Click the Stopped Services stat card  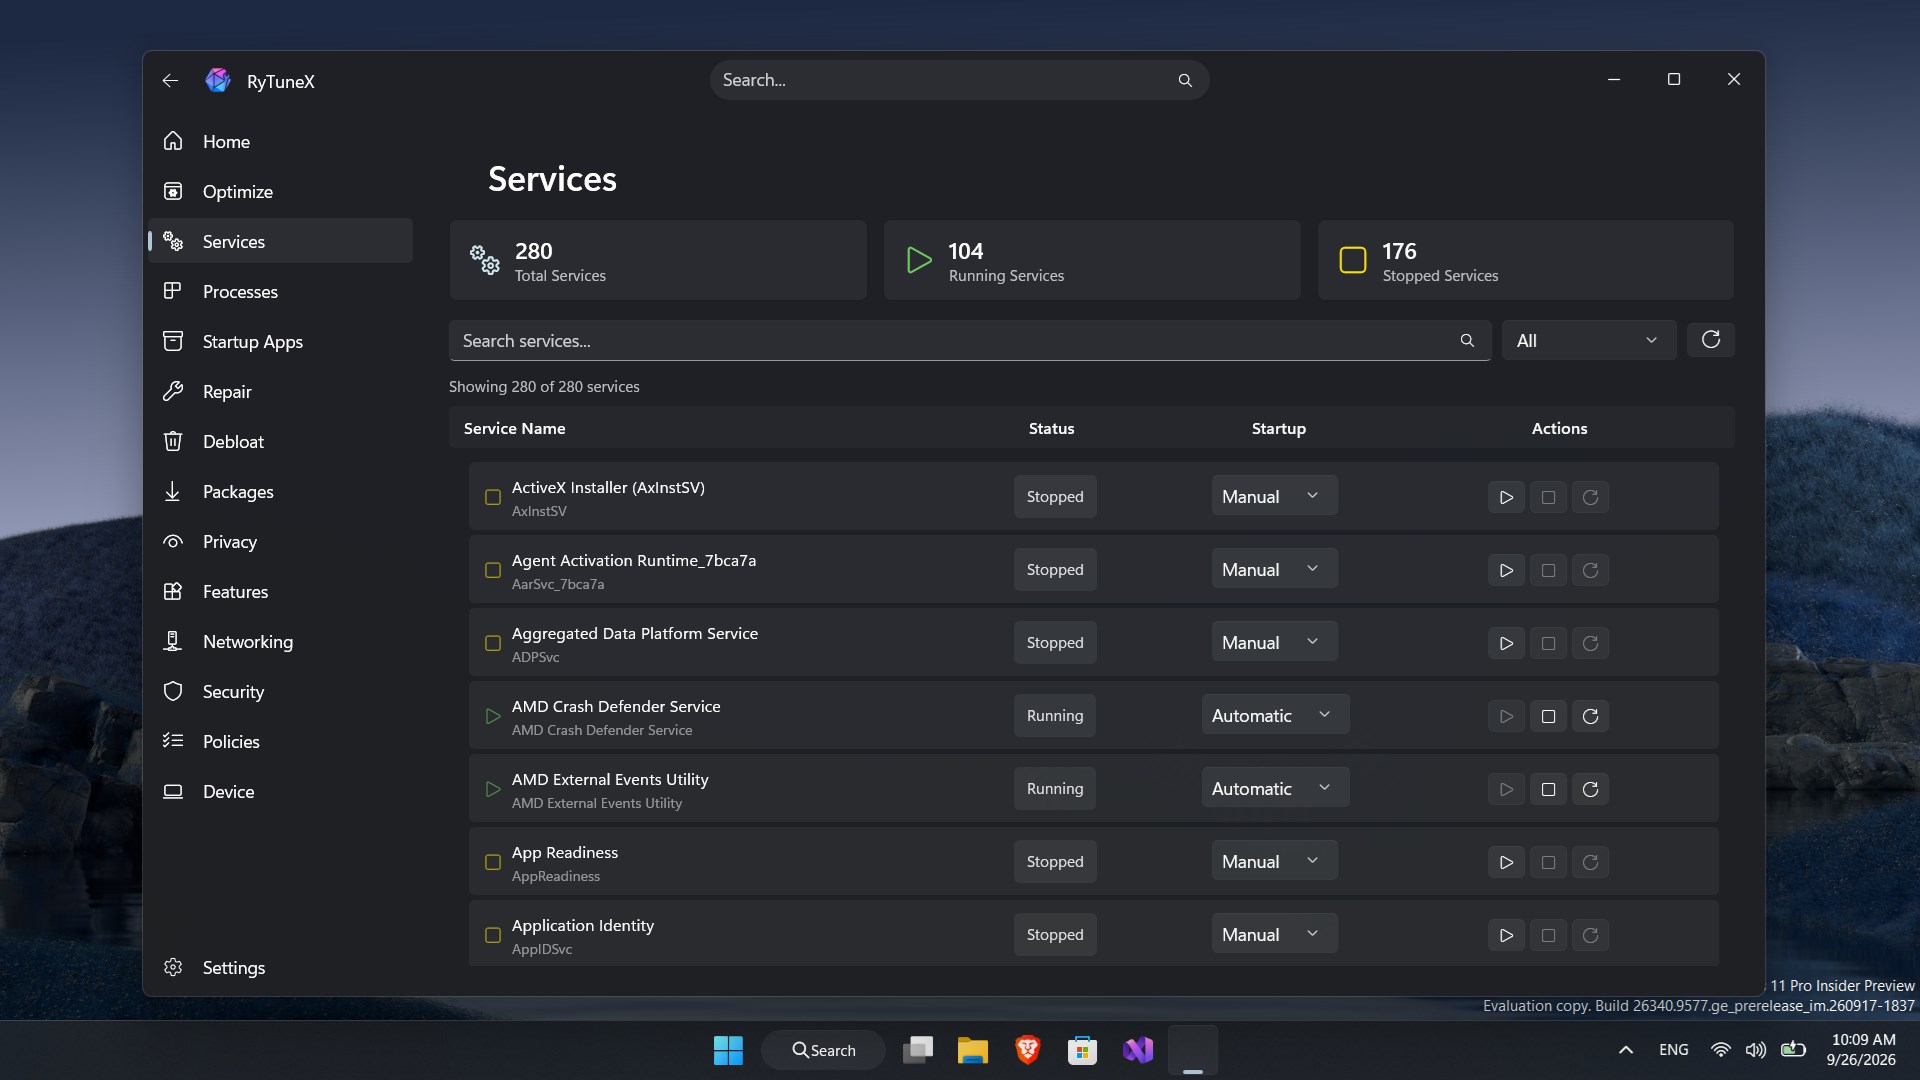pos(1526,260)
